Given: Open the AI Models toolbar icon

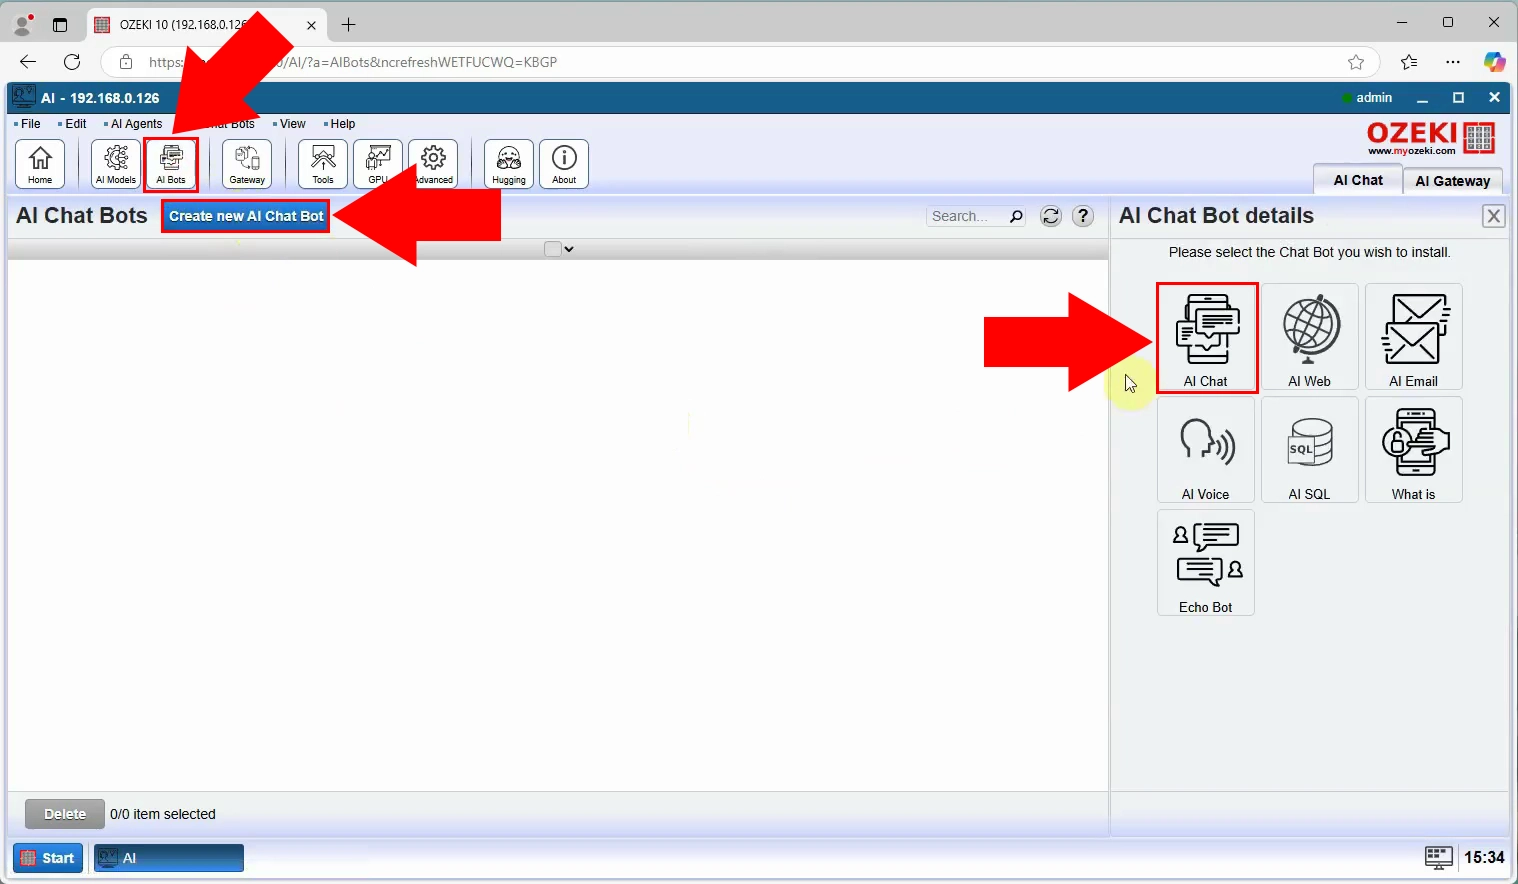Looking at the screenshot, I should pos(116,164).
